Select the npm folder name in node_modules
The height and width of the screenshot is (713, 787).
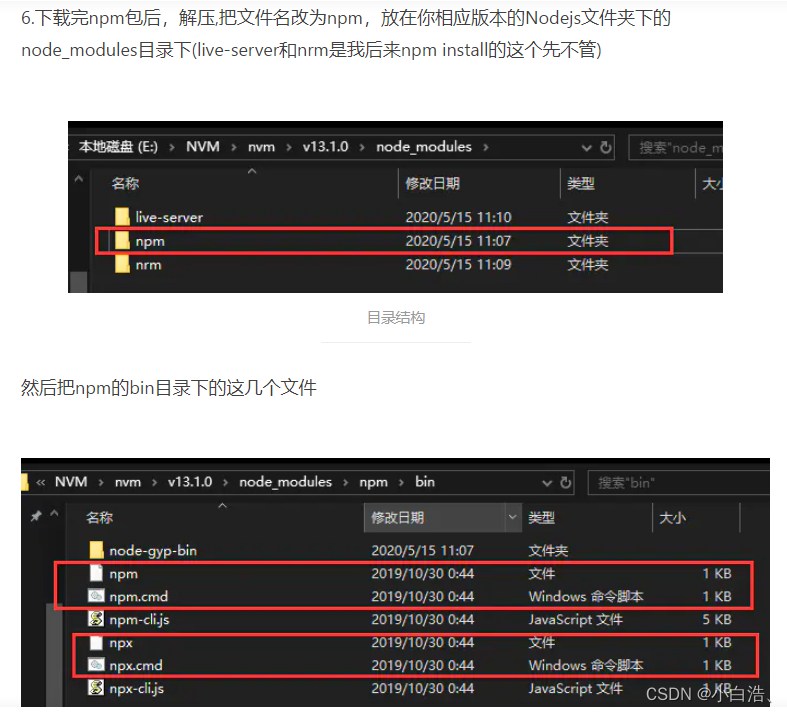tap(150, 242)
